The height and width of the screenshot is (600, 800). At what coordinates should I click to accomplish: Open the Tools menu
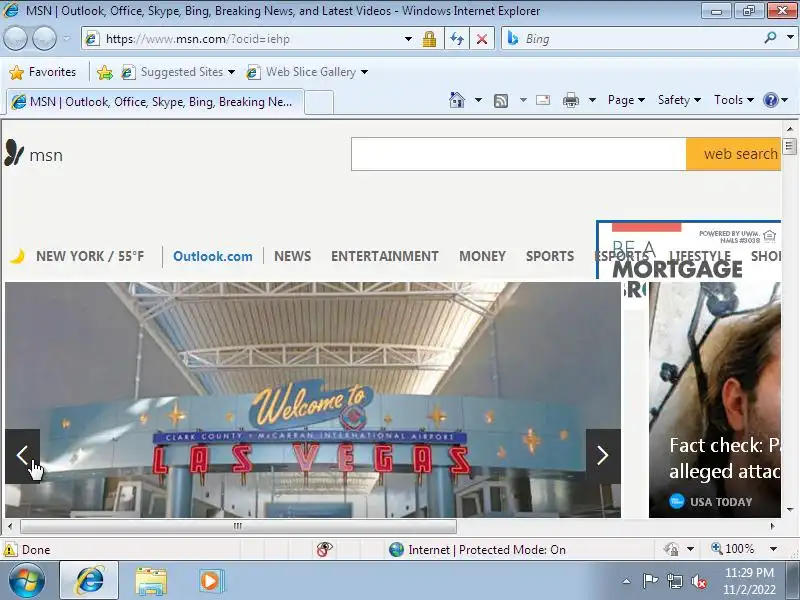tap(734, 100)
